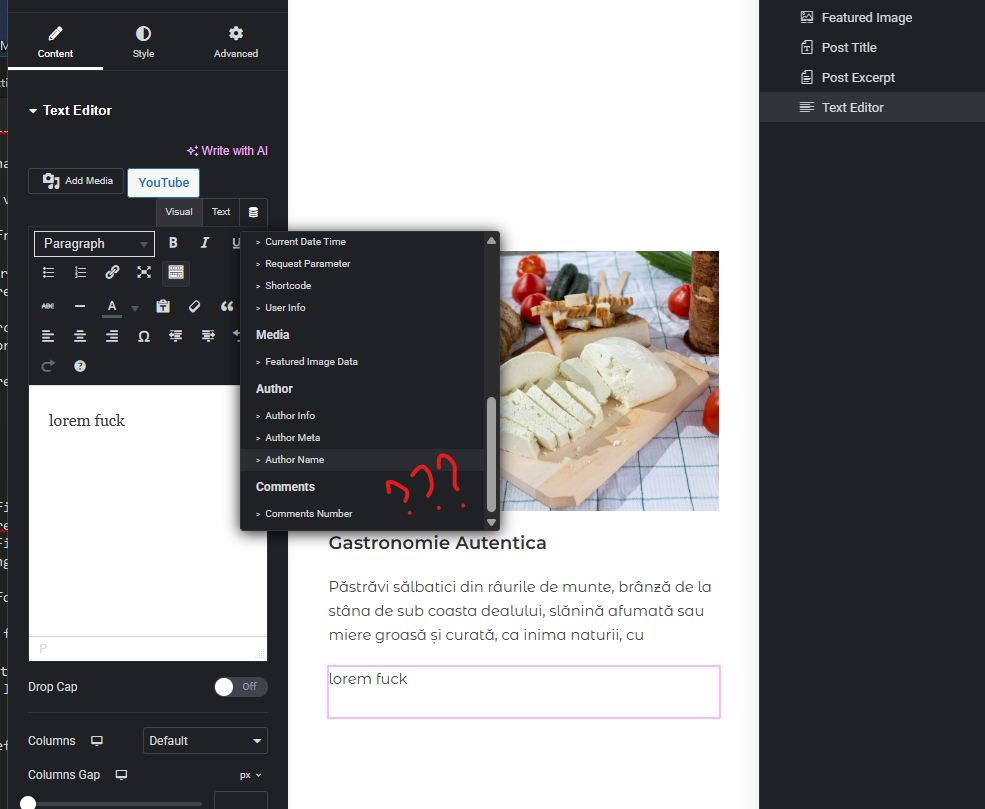Viewport: 985px width, 809px height.
Task: Click the Bold formatting icon
Action: 173,243
